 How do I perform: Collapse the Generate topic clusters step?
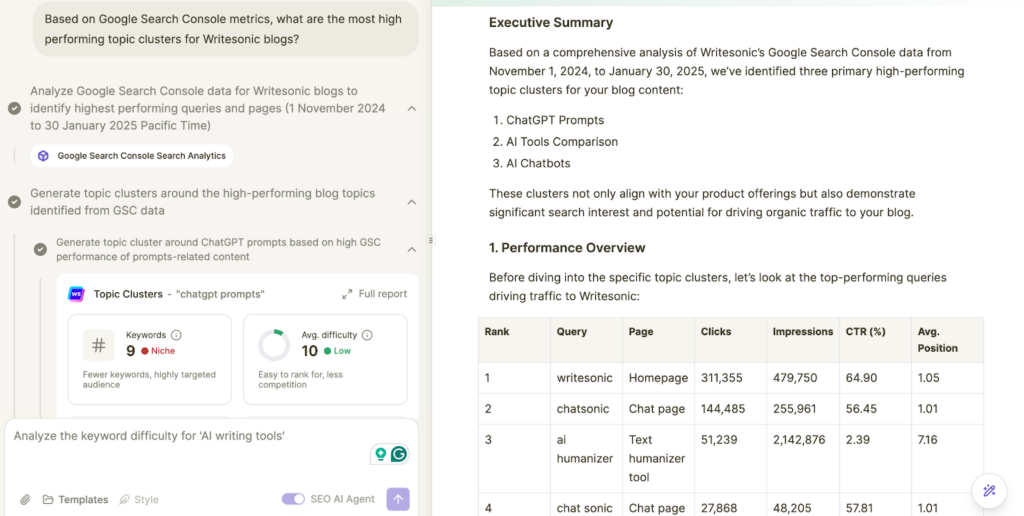coord(411,202)
